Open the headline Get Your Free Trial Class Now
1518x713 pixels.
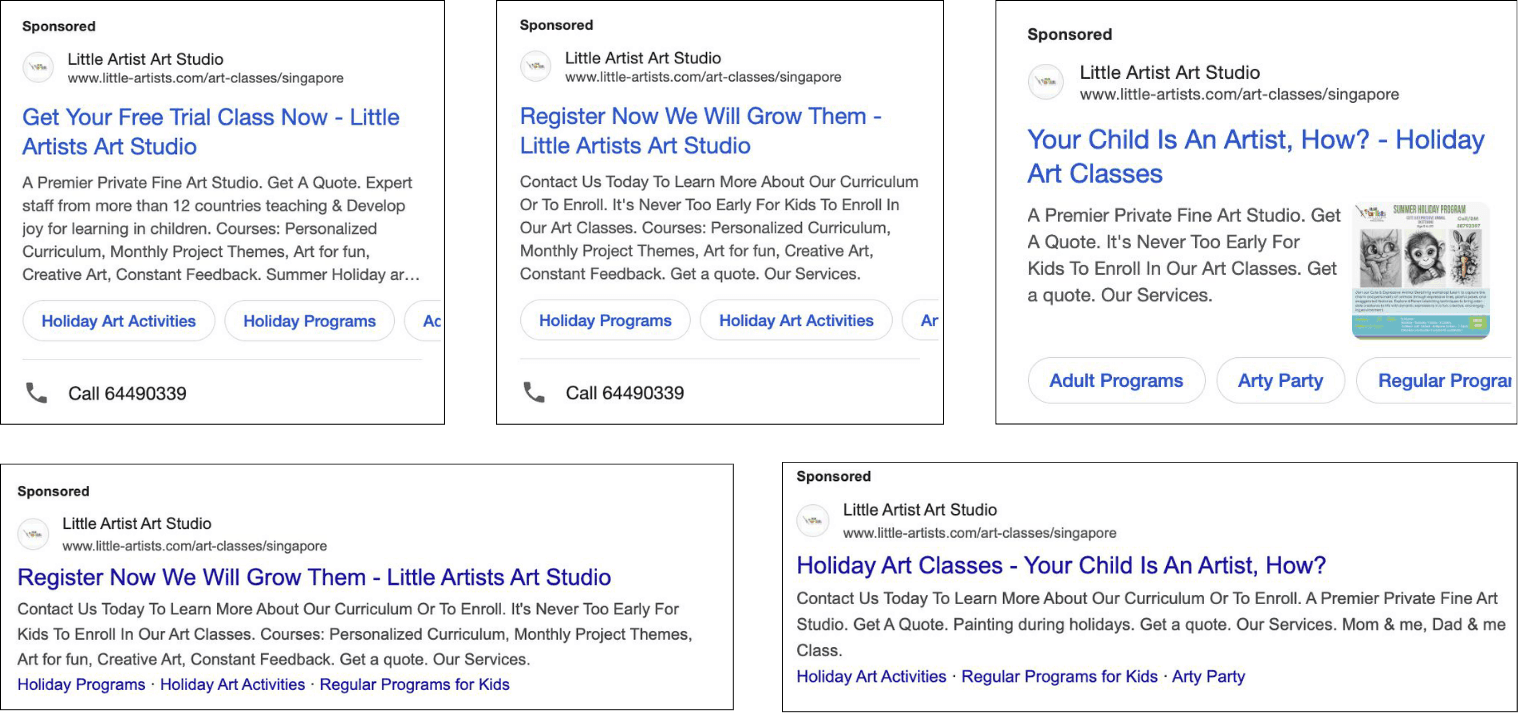point(211,132)
